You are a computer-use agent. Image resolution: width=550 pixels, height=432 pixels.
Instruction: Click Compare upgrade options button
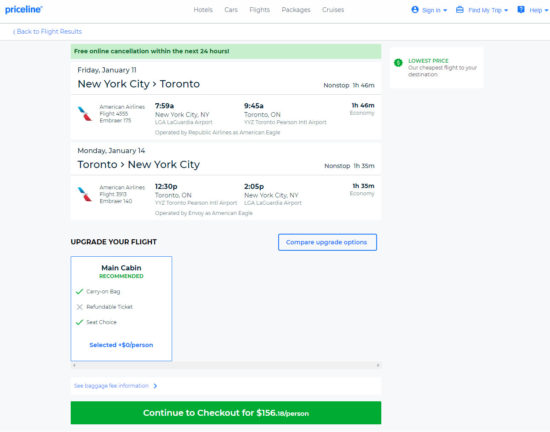click(327, 242)
